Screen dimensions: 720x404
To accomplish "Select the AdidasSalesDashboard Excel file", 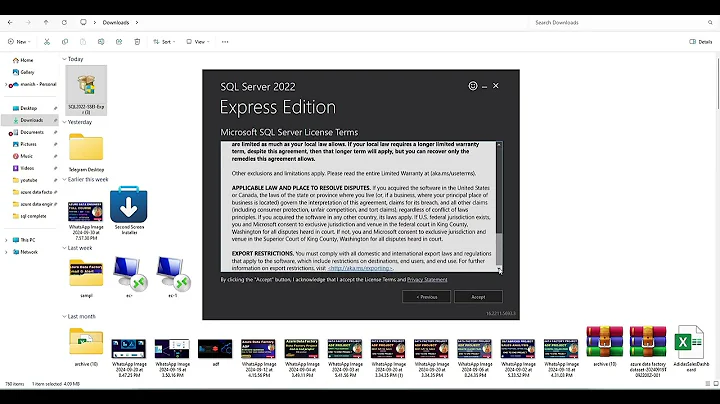I will click(x=691, y=348).
